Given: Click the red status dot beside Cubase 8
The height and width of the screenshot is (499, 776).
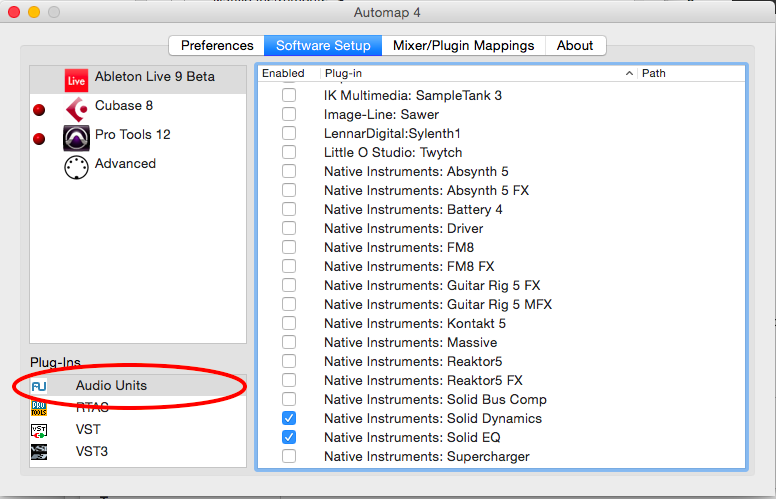Looking at the screenshot, I should [39, 110].
